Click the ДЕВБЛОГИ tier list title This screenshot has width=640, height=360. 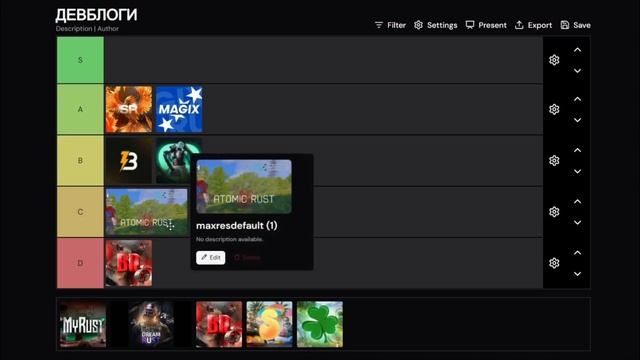(x=96, y=15)
